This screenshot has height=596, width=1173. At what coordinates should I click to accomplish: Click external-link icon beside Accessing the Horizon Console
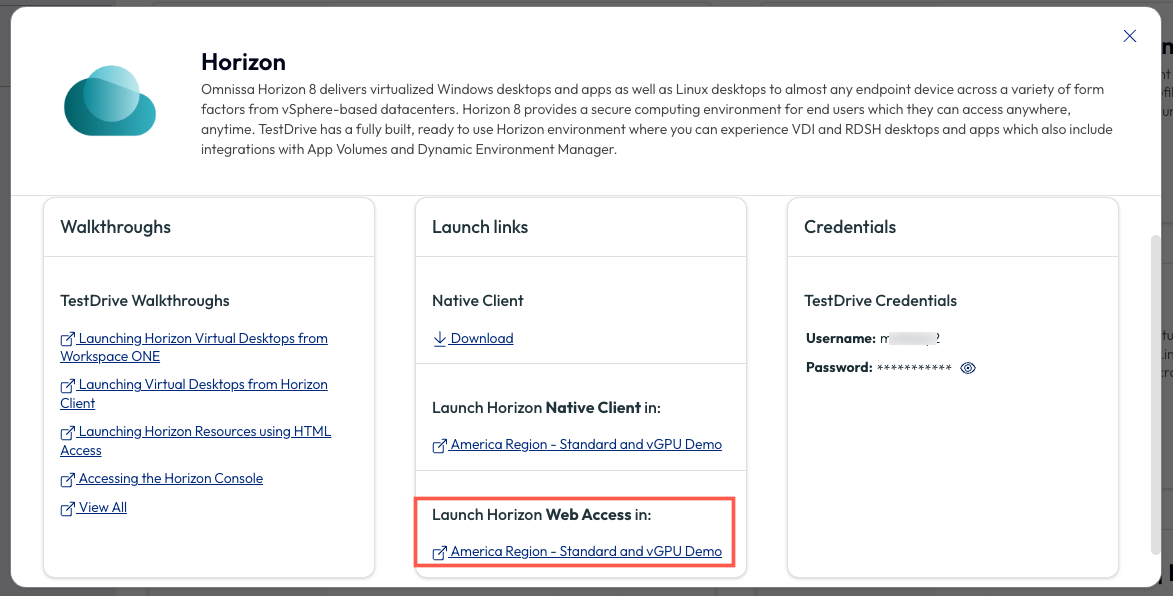point(68,480)
